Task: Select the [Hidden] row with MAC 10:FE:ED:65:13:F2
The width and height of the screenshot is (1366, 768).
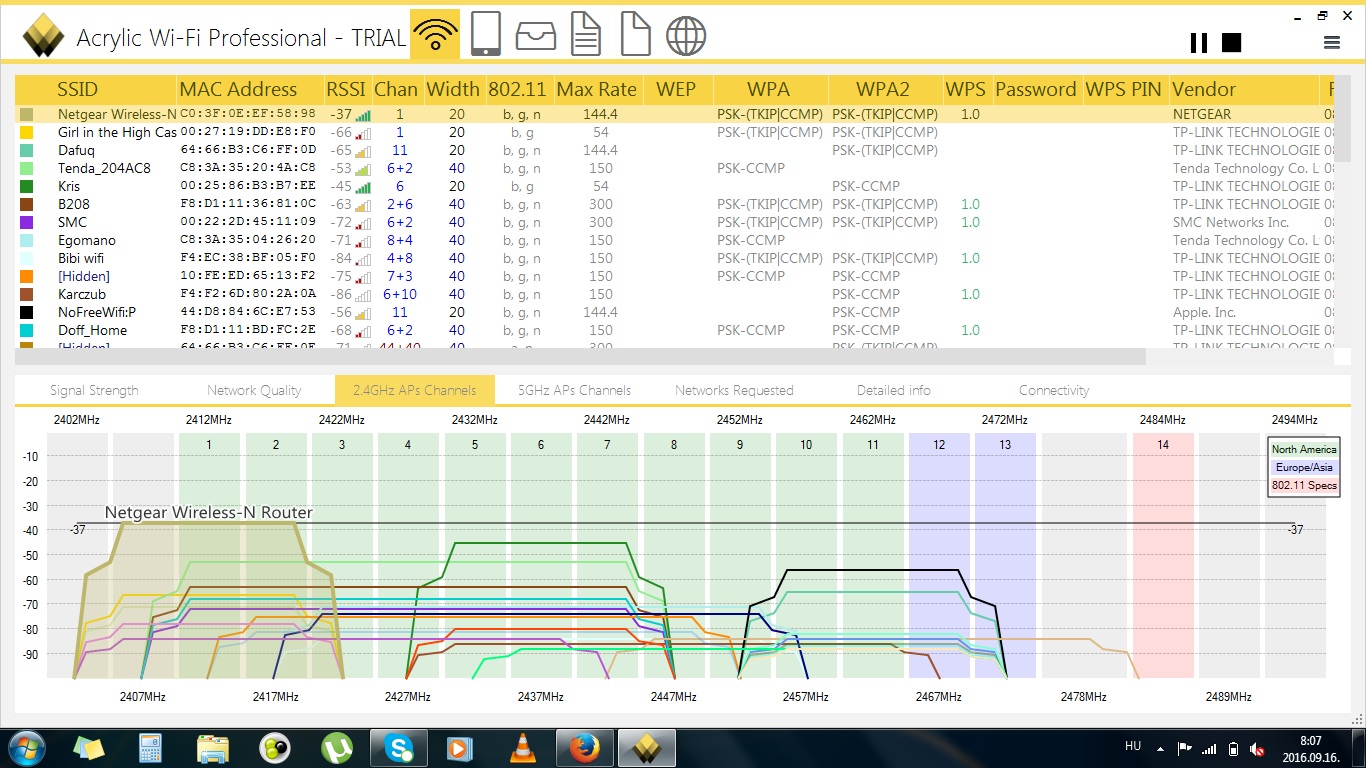Action: 675,276
